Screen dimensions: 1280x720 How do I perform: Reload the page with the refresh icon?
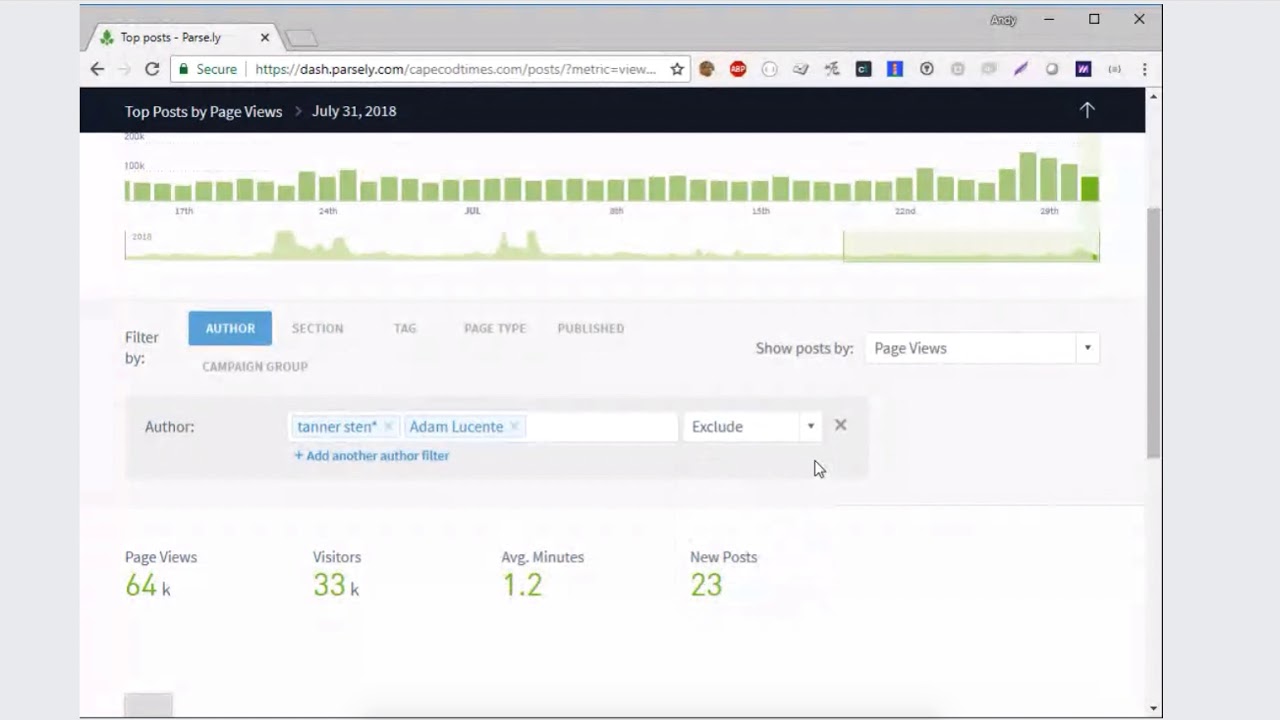coord(152,69)
